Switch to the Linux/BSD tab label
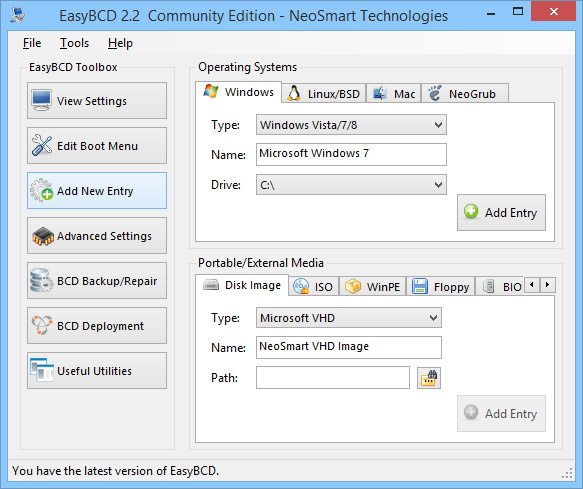This screenshot has height=489, width=583. (334, 94)
